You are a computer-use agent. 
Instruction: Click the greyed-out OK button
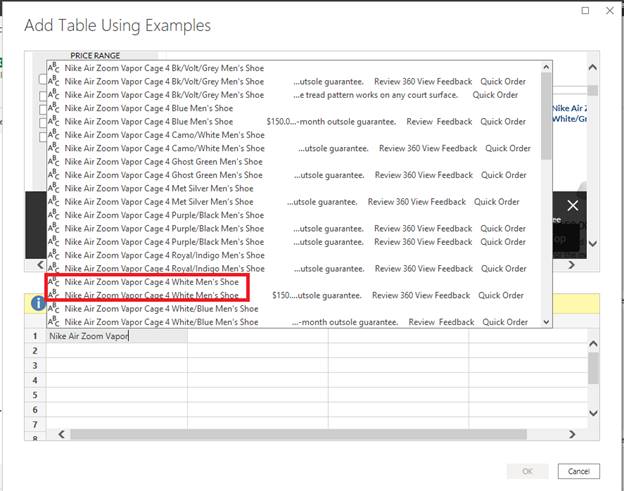[x=527, y=472]
